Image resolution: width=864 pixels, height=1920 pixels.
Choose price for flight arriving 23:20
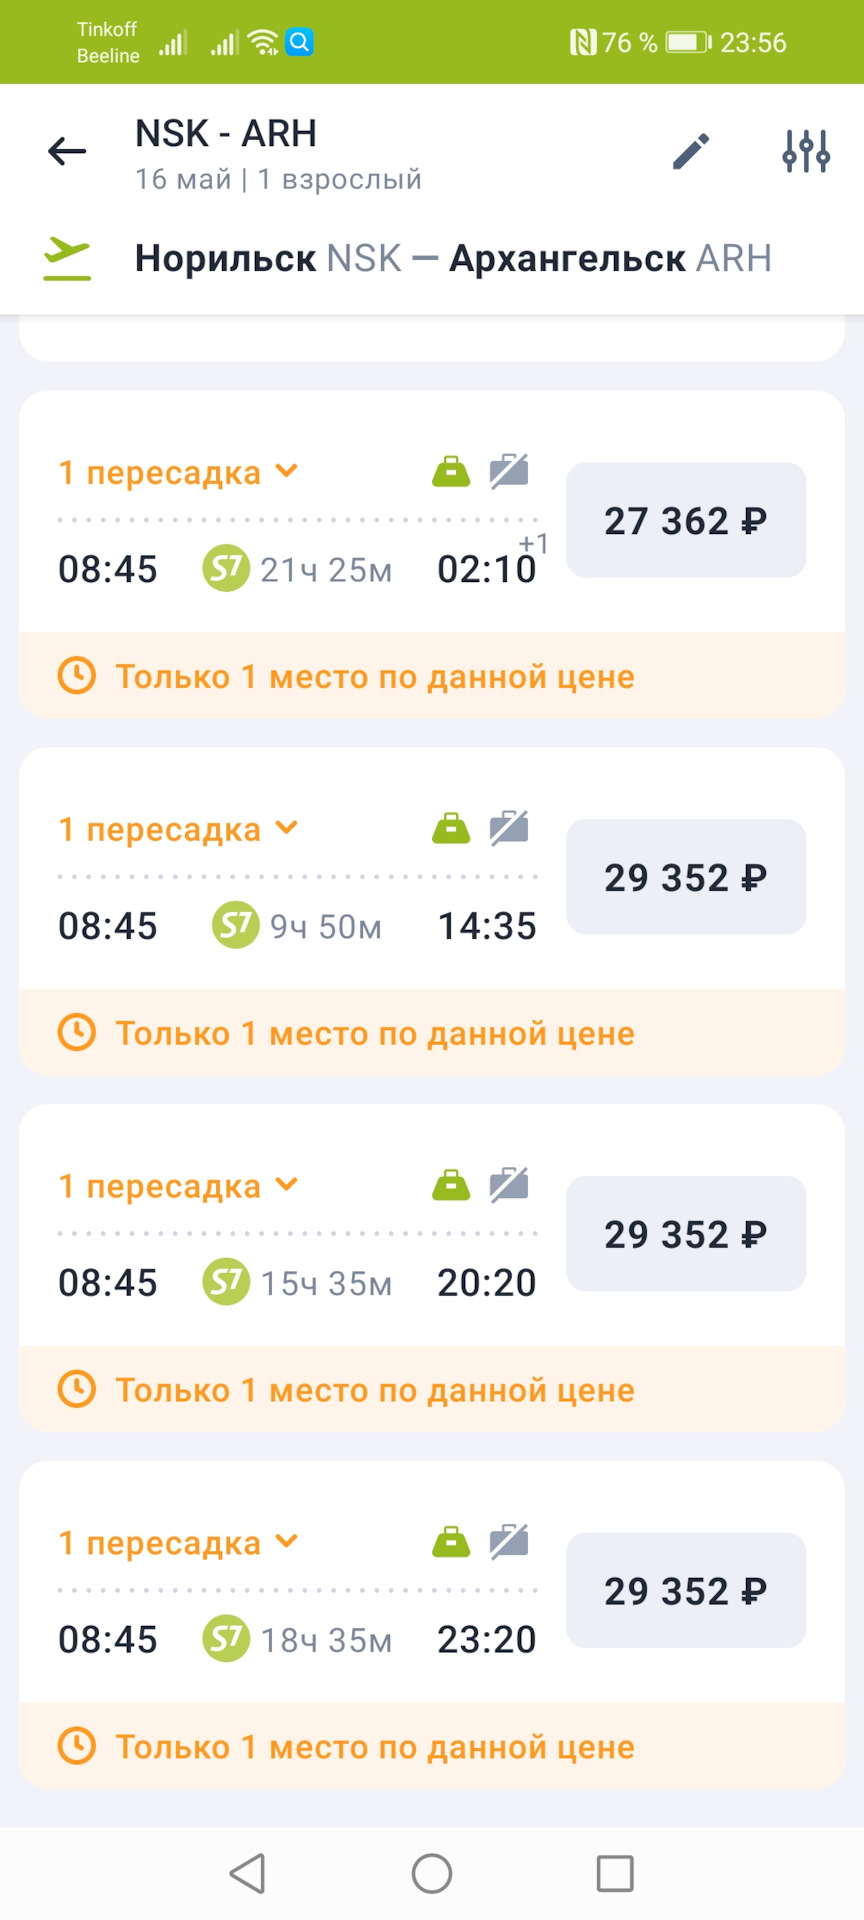(x=686, y=1591)
